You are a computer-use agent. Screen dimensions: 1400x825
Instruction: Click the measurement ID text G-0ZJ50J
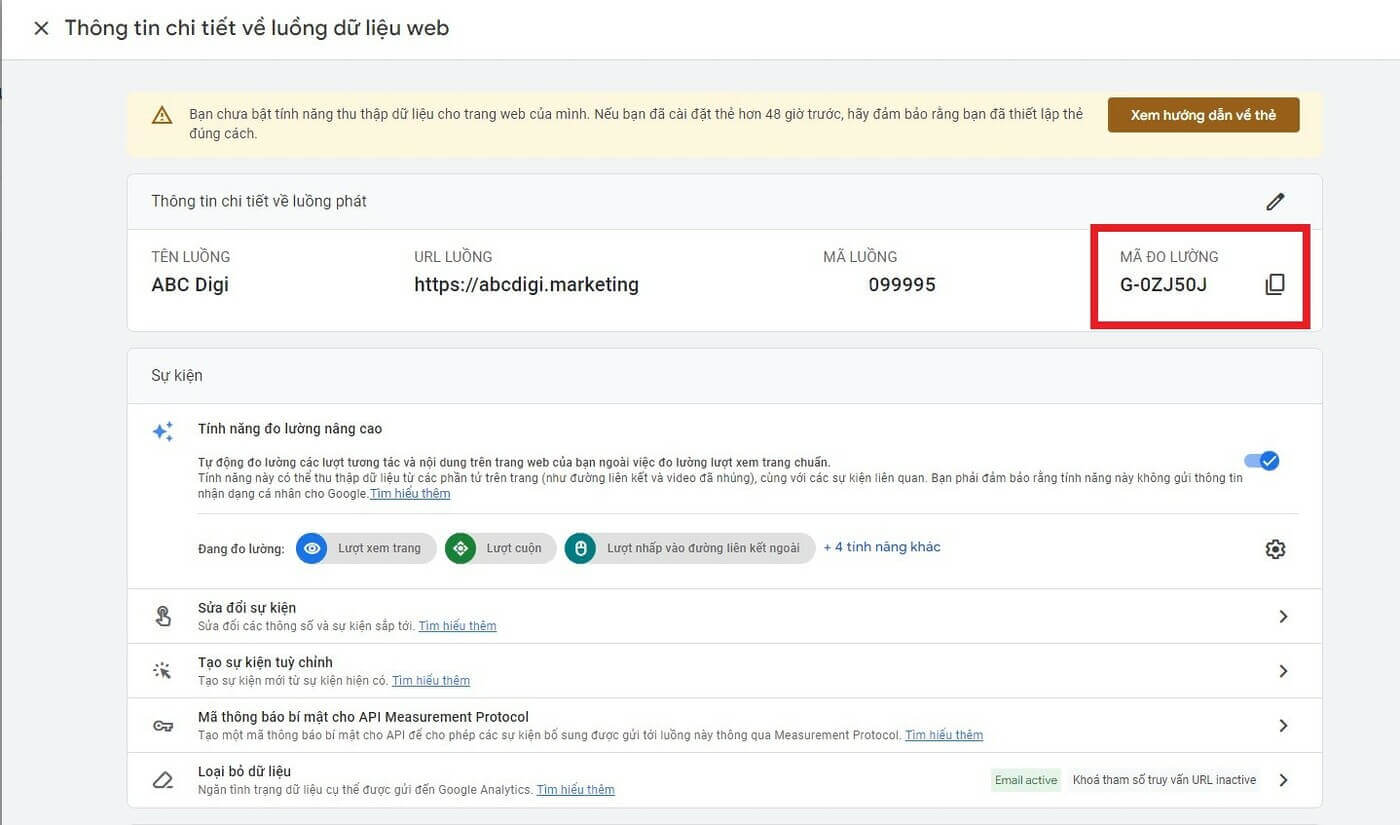(x=1163, y=285)
